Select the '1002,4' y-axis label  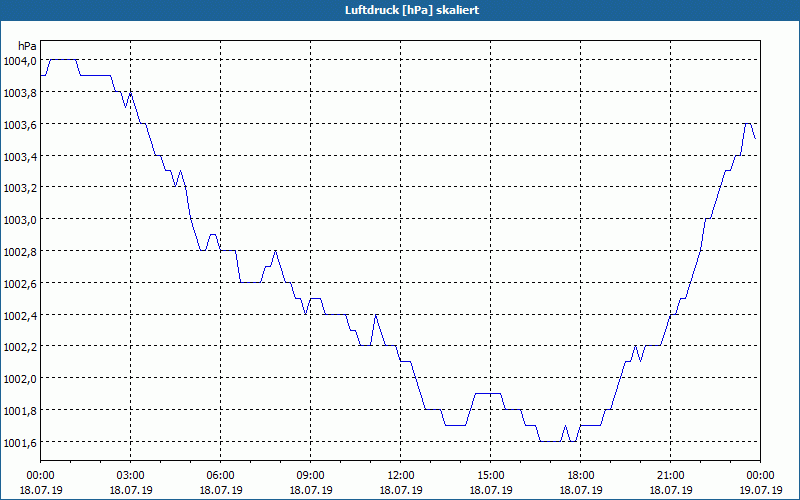tap(19, 316)
